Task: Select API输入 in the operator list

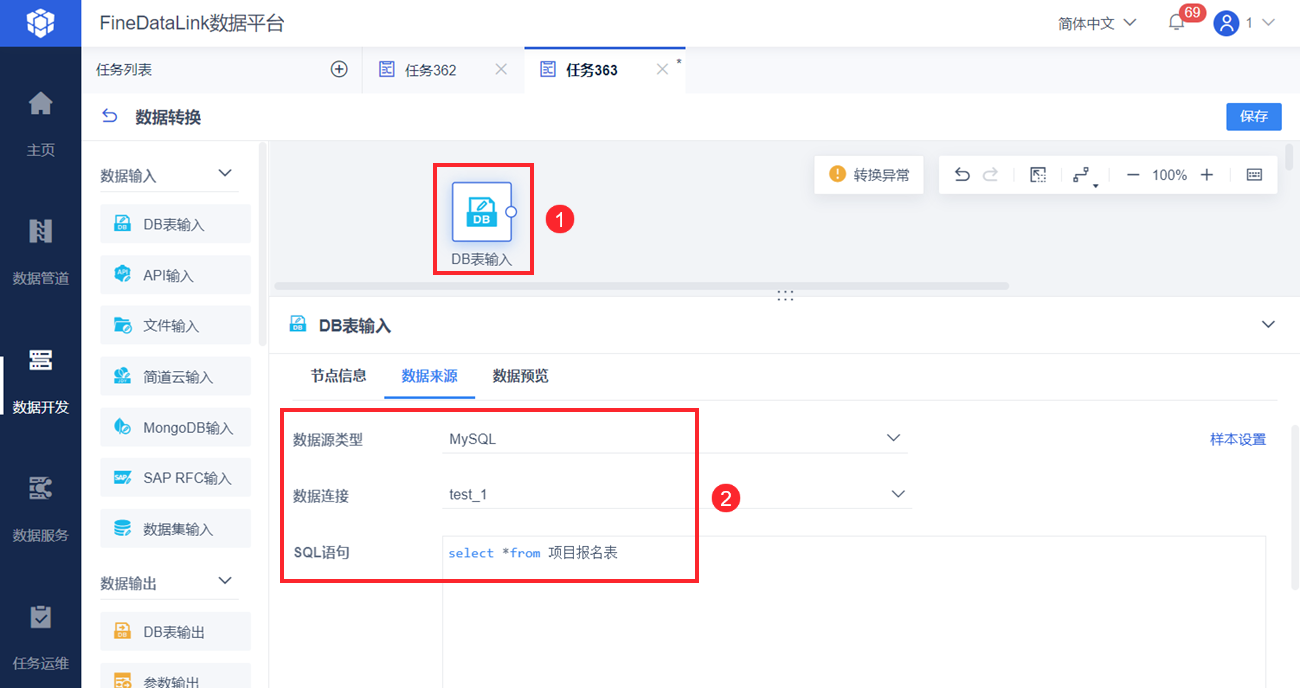Action: tap(175, 275)
